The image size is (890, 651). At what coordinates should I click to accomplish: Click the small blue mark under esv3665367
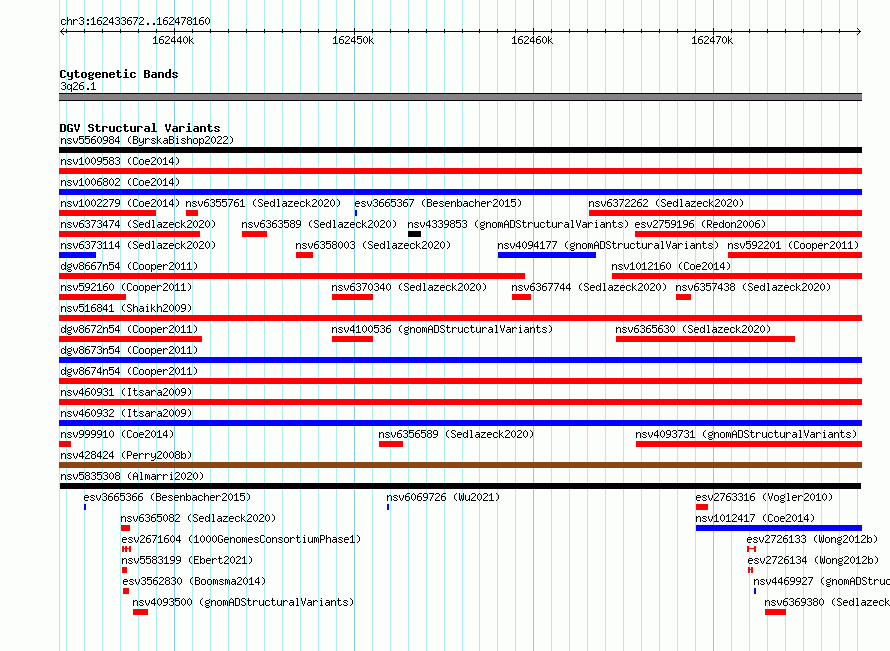point(356,213)
